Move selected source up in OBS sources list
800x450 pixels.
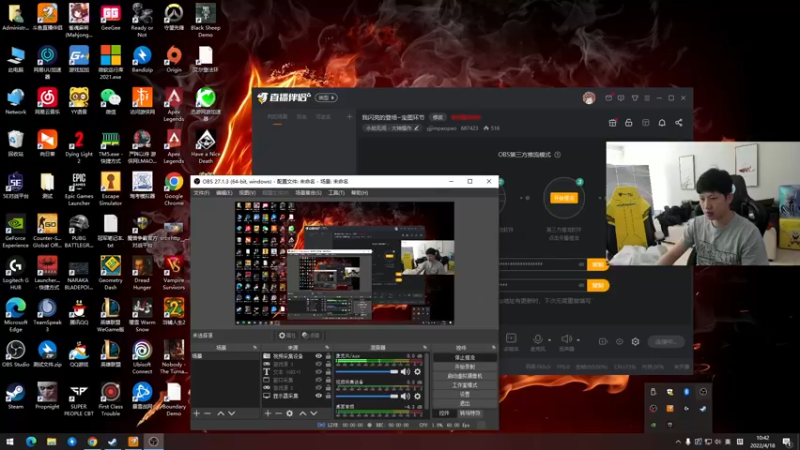click(303, 413)
